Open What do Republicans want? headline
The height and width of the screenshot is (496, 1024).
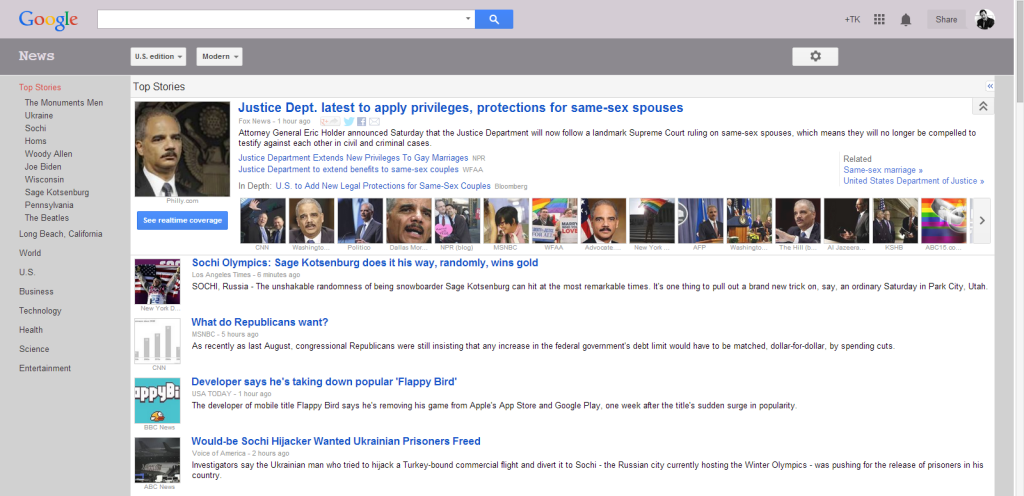pyautogui.click(x=260, y=322)
